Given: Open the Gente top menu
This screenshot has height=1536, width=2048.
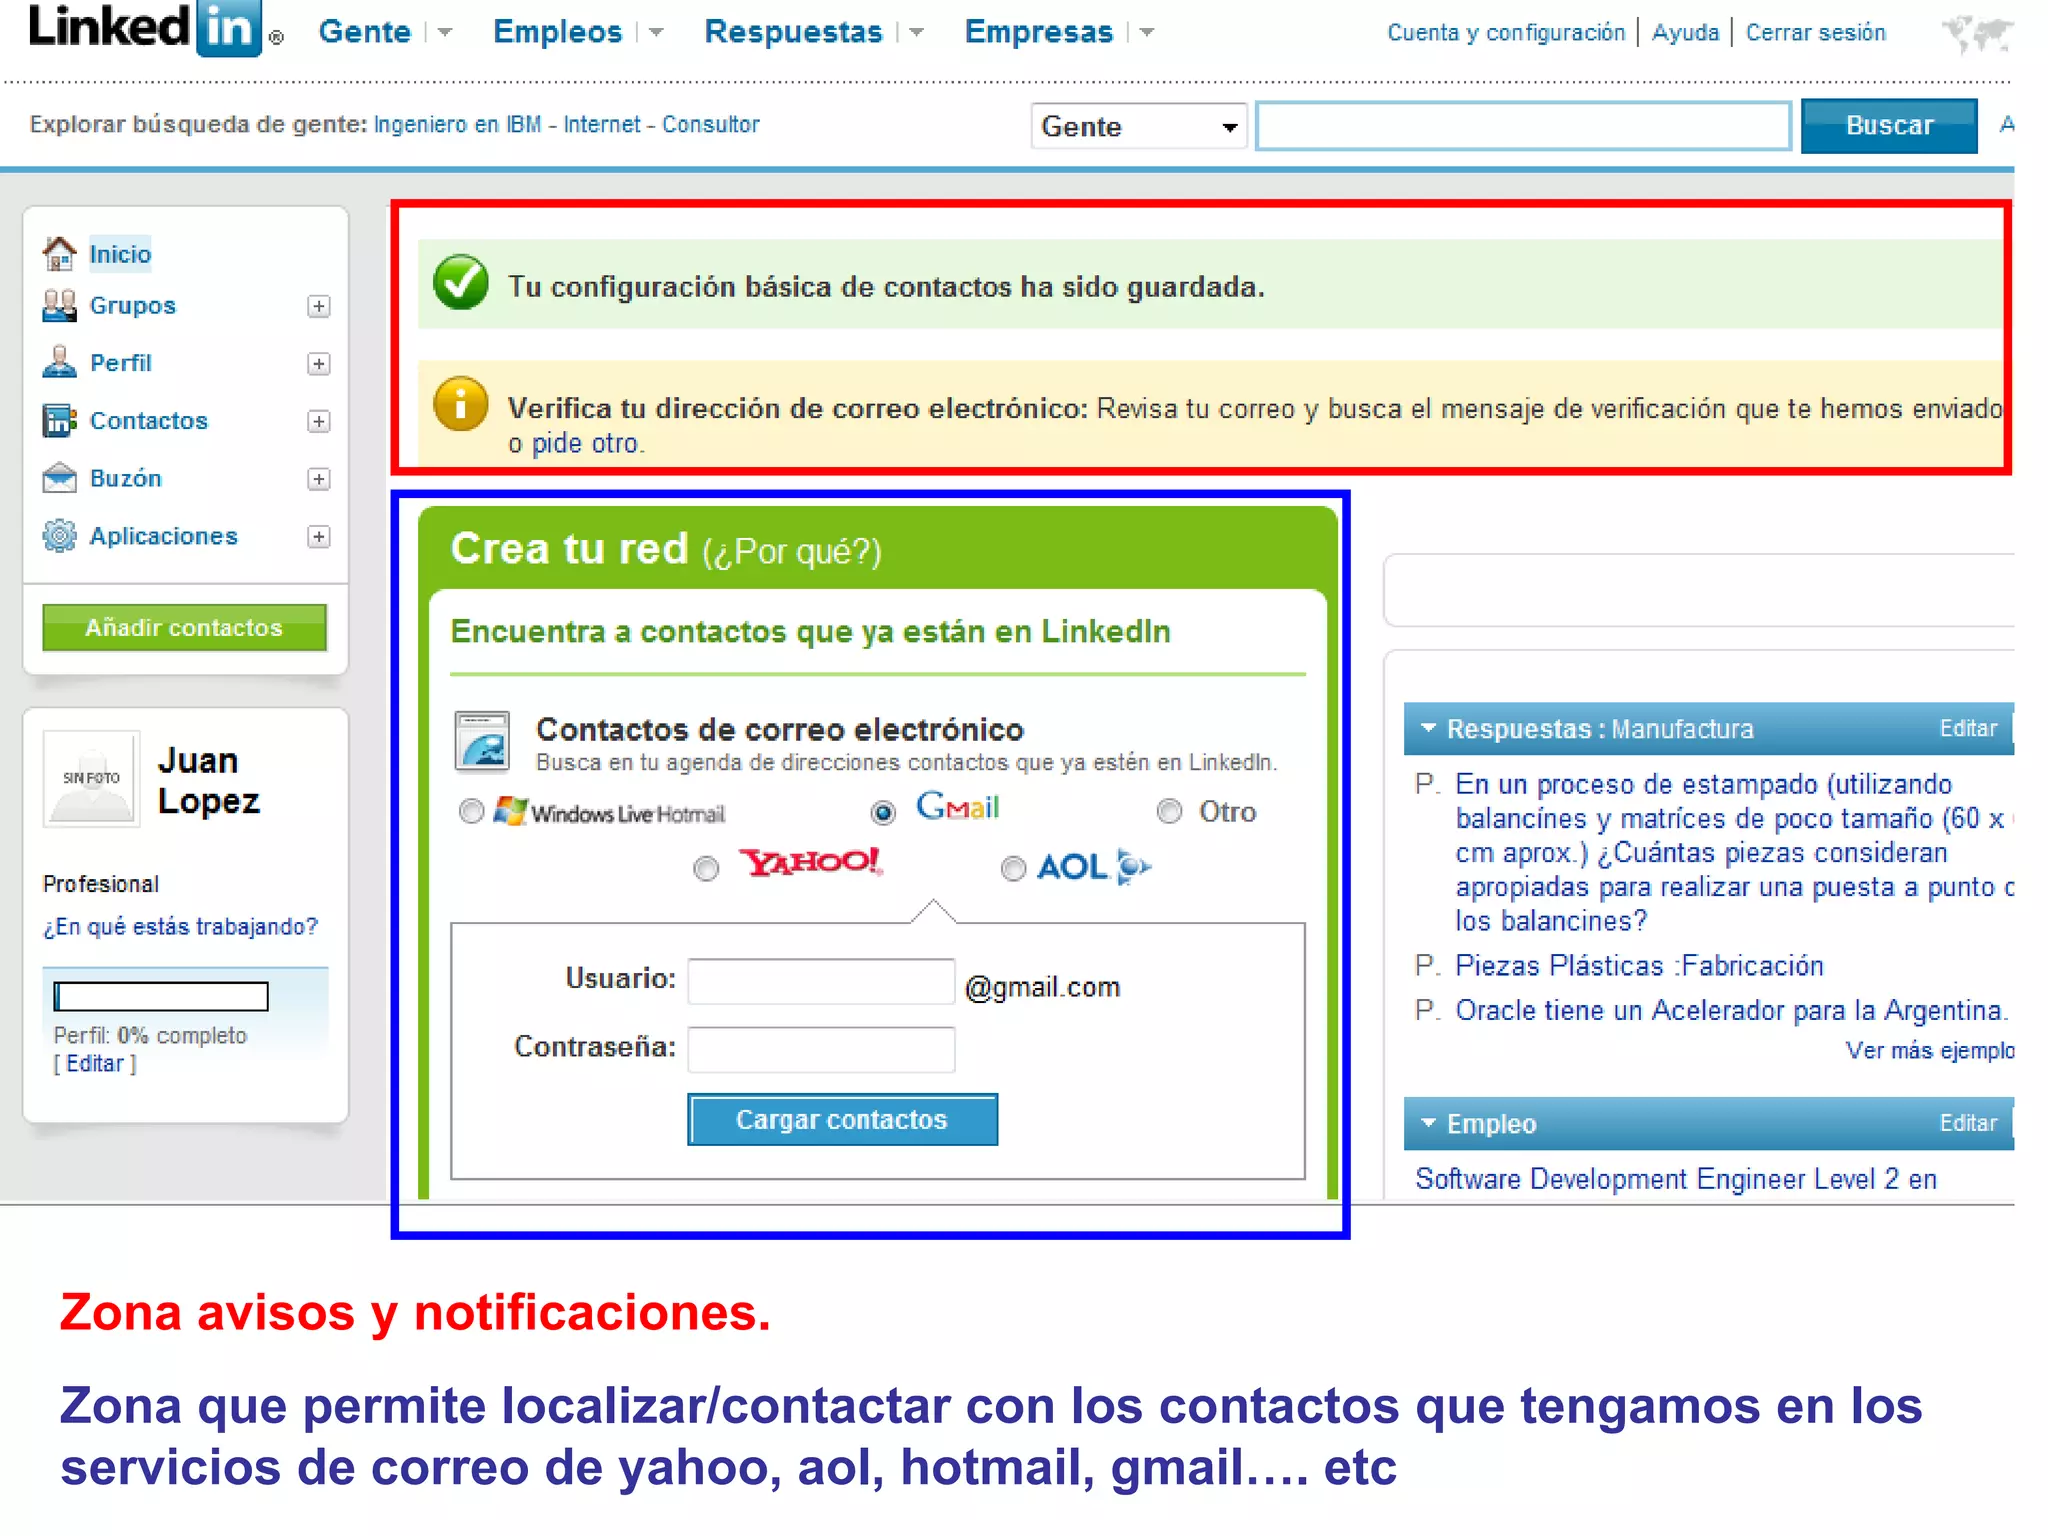Looking at the screenshot, I should tap(364, 32).
